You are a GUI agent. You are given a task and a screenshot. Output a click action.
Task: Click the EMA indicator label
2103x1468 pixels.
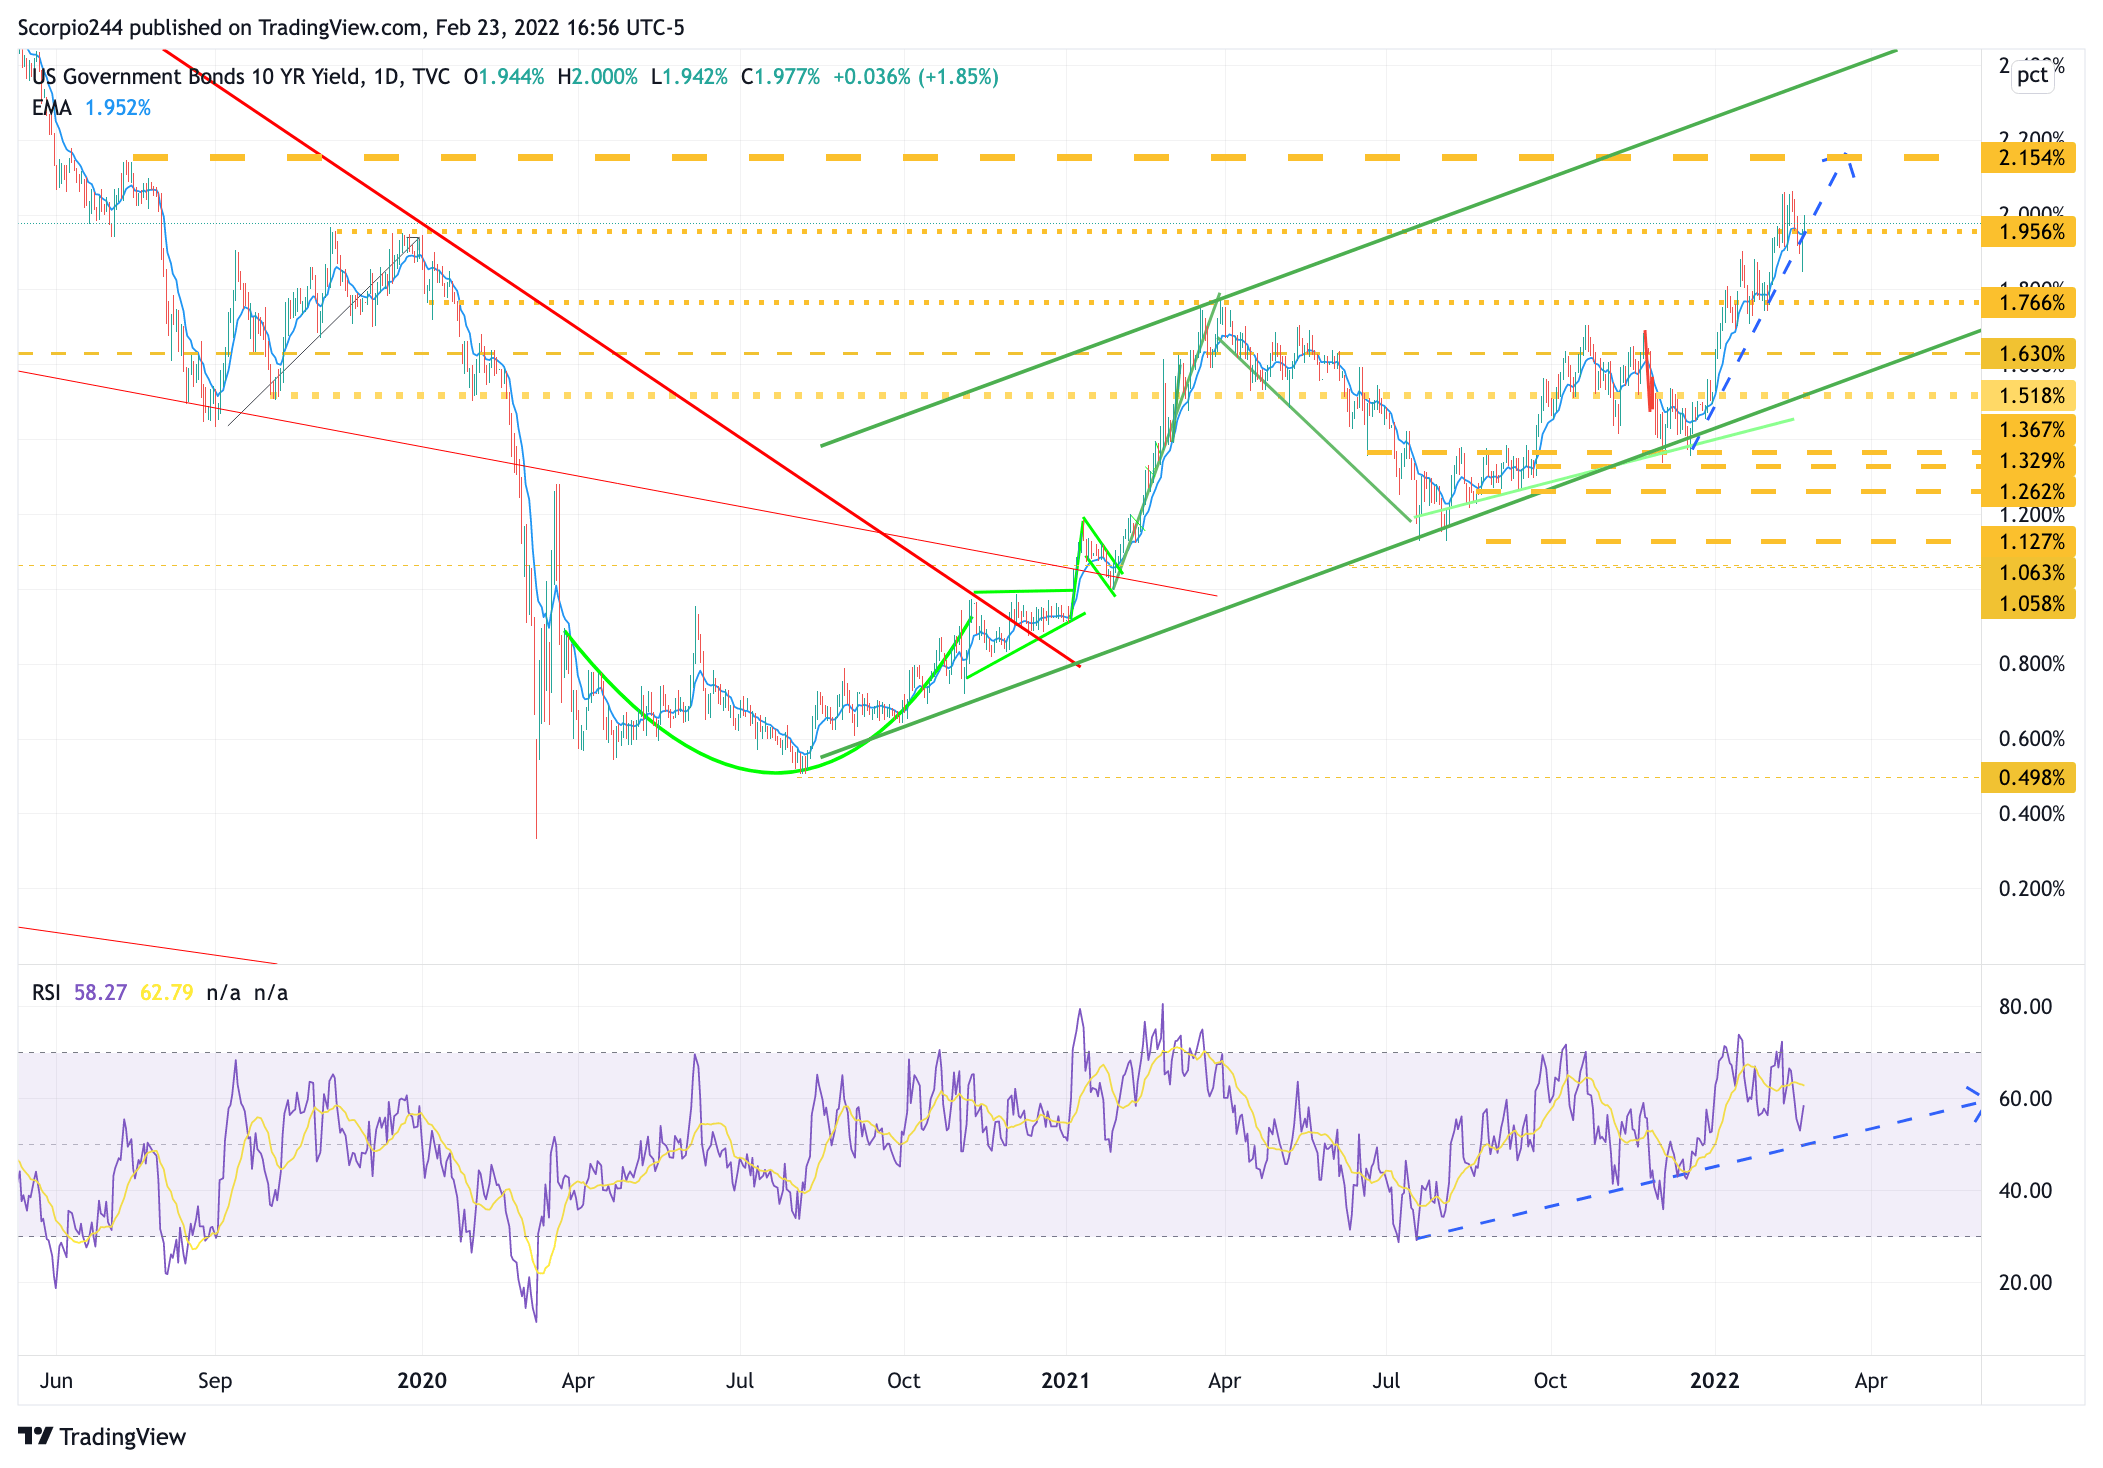52,108
